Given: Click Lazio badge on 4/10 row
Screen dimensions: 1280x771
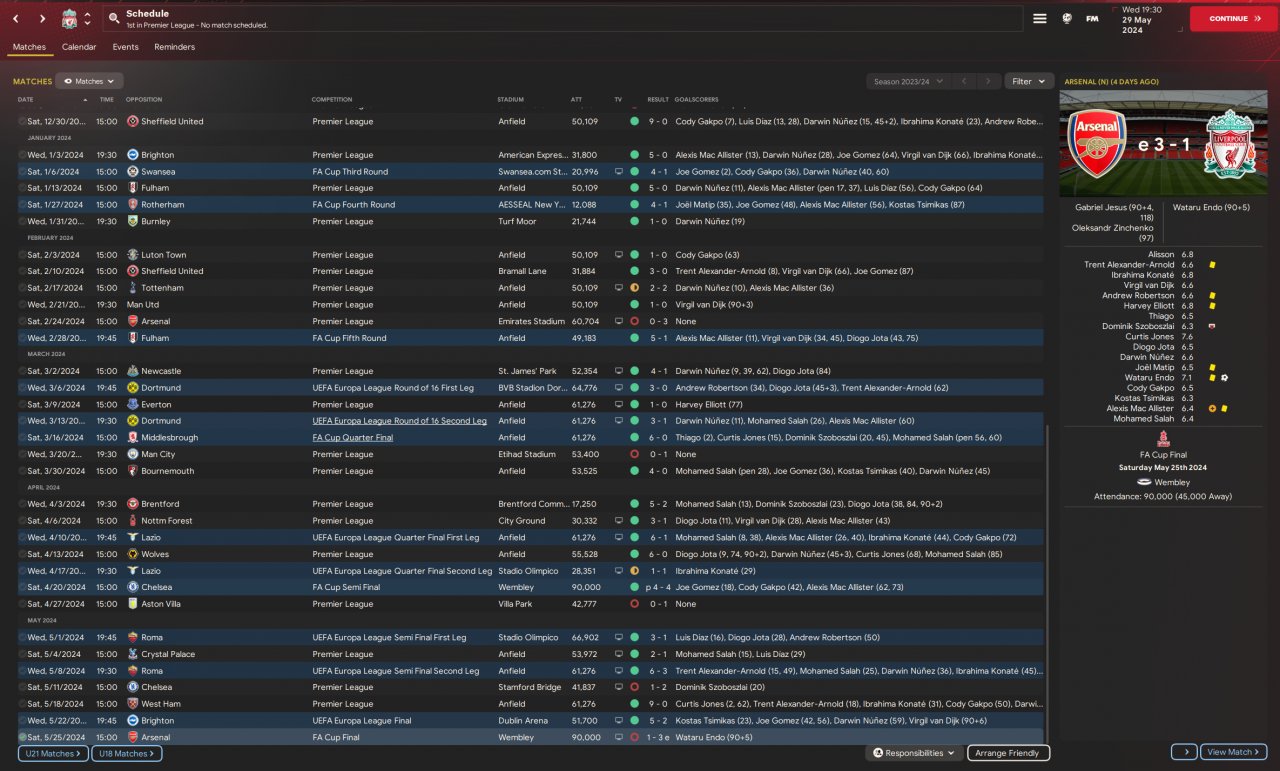Looking at the screenshot, I should [133, 538].
